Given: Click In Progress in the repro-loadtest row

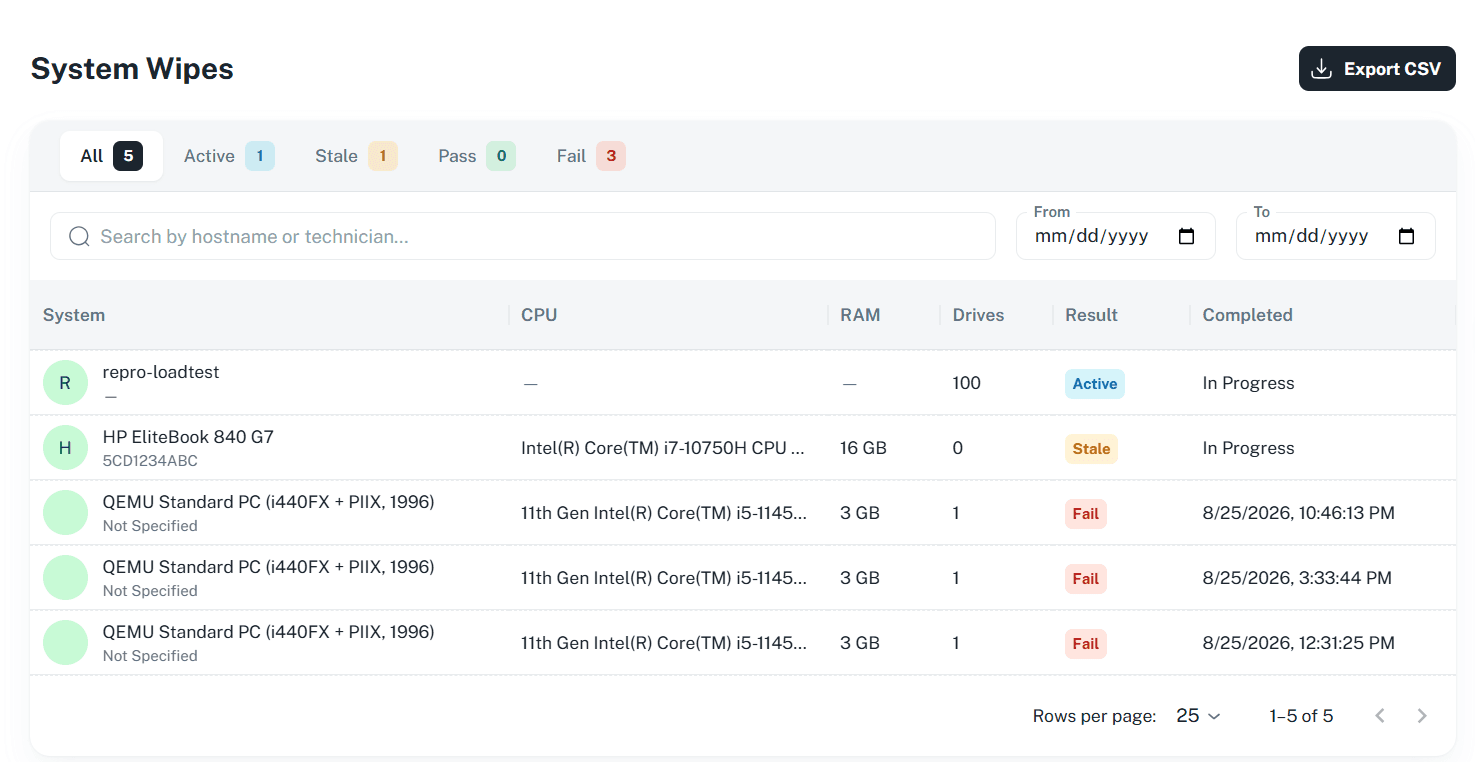Looking at the screenshot, I should (1248, 383).
